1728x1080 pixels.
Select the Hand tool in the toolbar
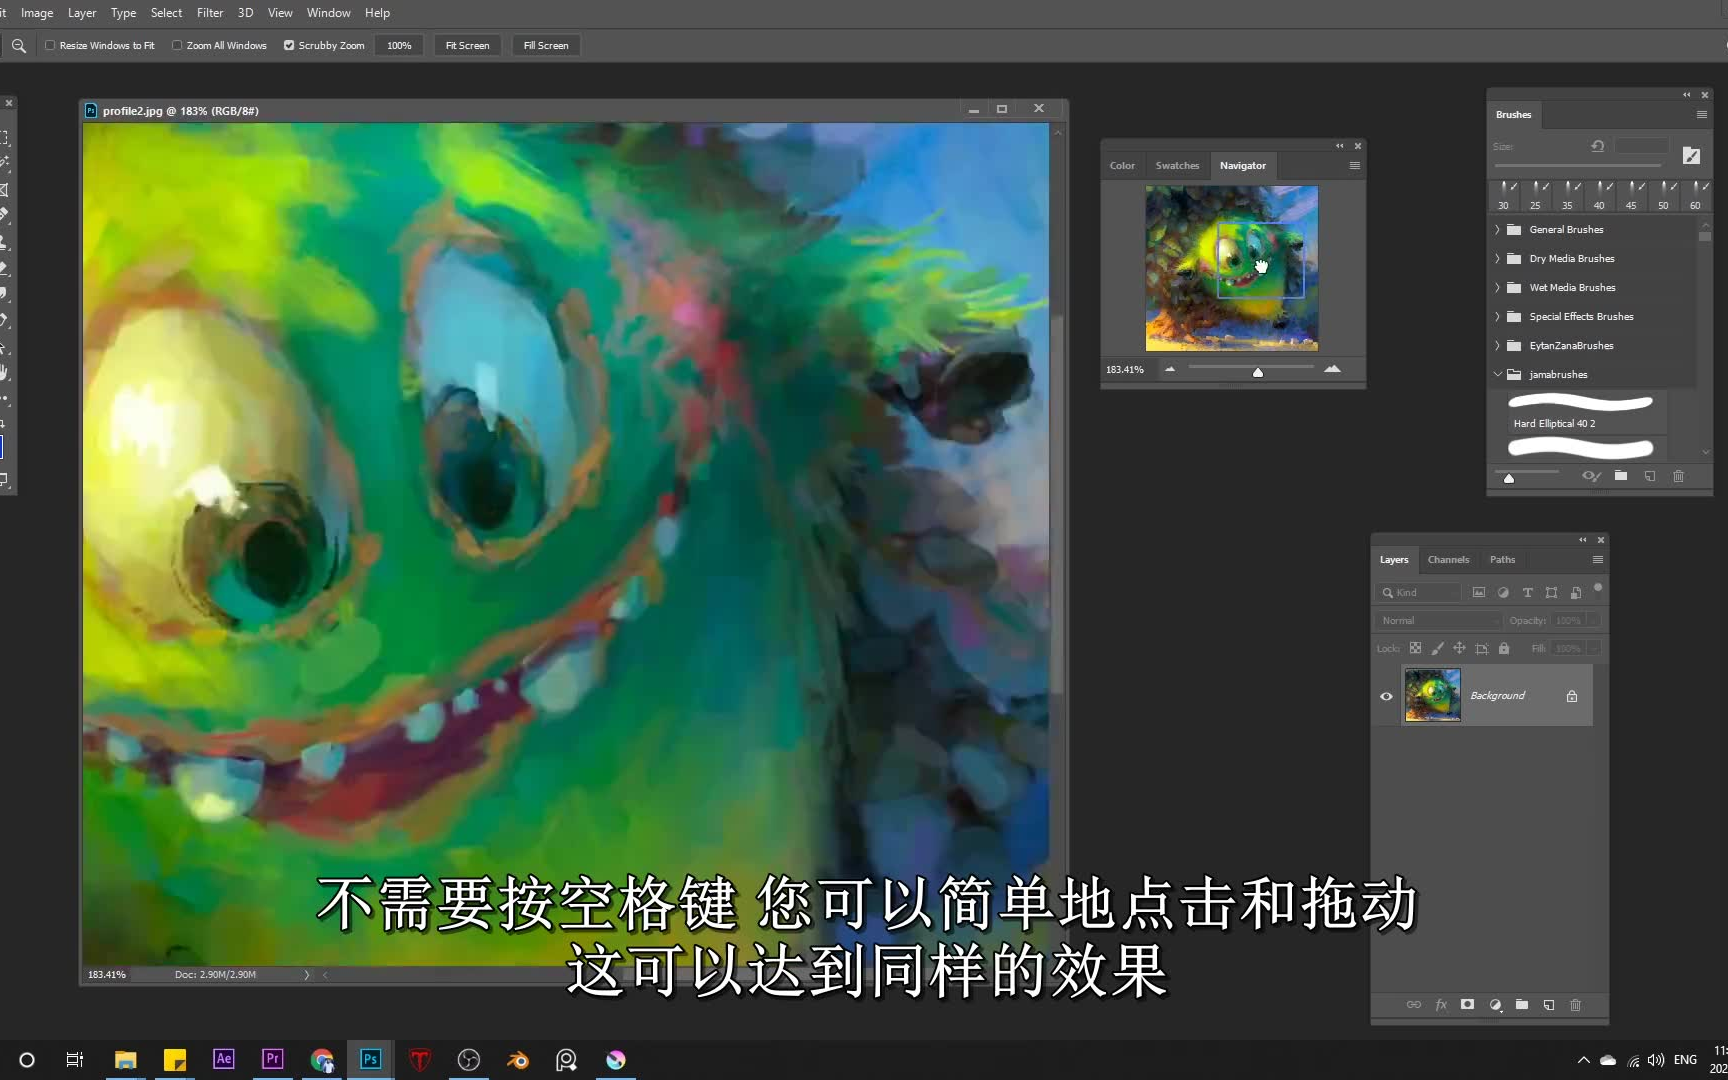click(7, 373)
